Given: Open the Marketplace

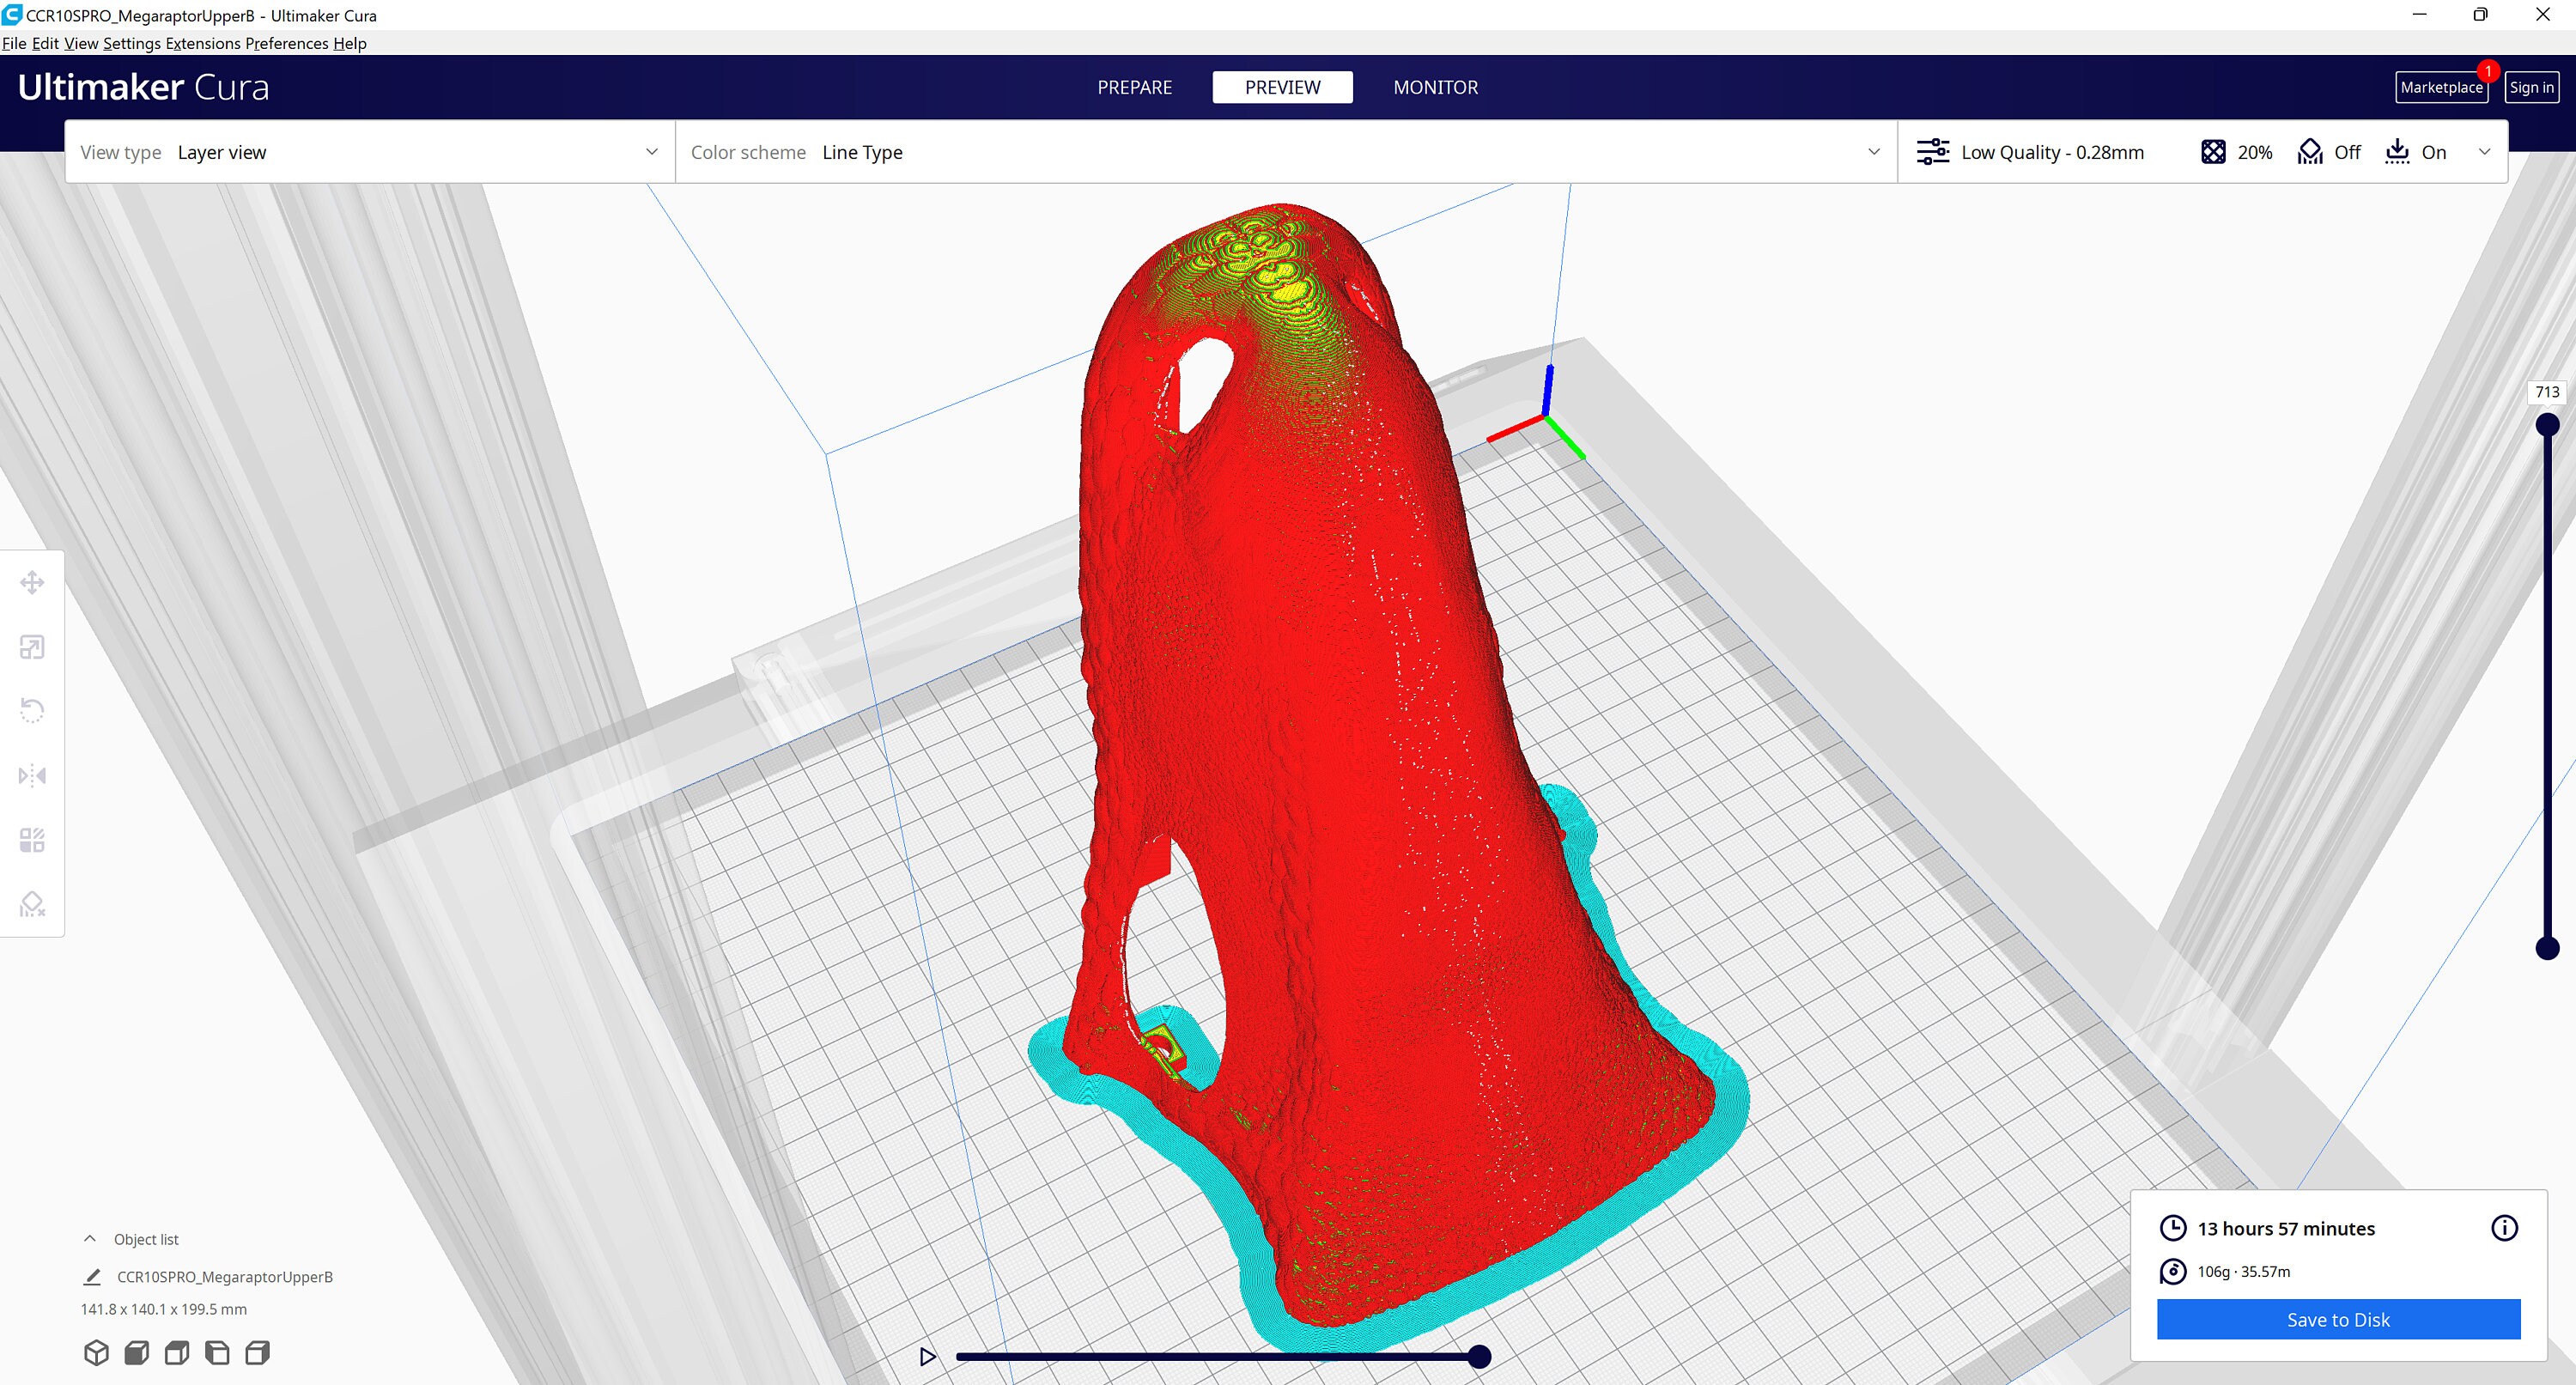Looking at the screenshot, I should pyautogui.click(x=2441, y=87).
